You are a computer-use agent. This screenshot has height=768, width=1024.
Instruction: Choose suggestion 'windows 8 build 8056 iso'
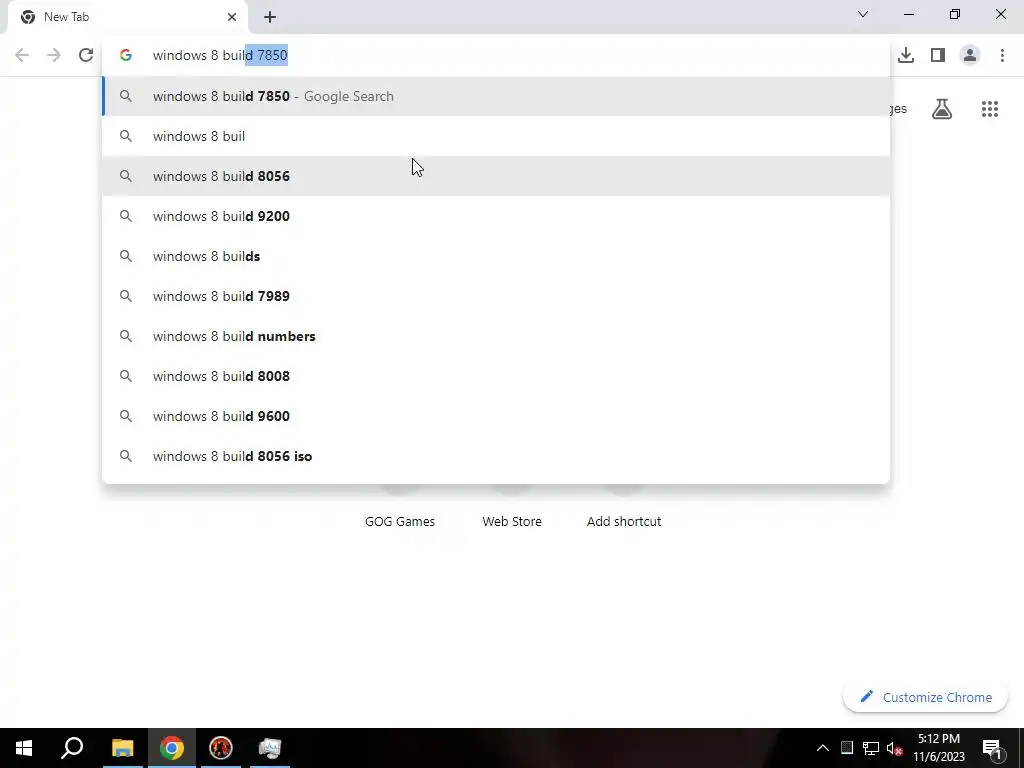click(x=496, y=456)
